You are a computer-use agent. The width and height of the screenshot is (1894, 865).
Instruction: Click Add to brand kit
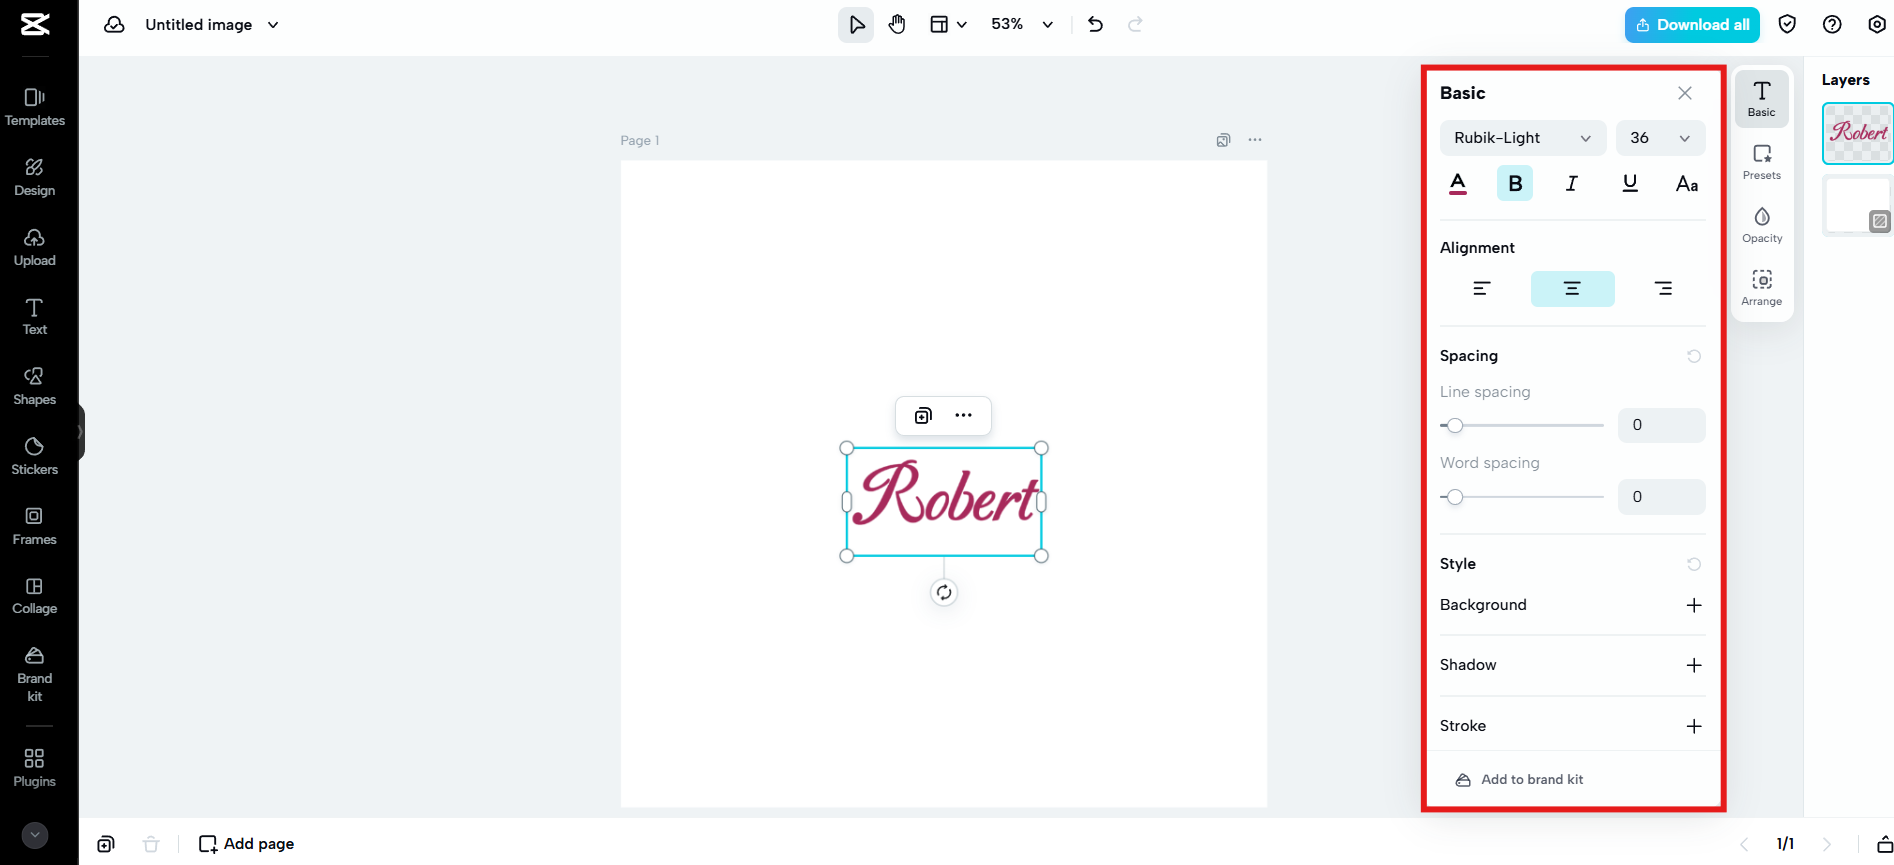pos(1519,780)
